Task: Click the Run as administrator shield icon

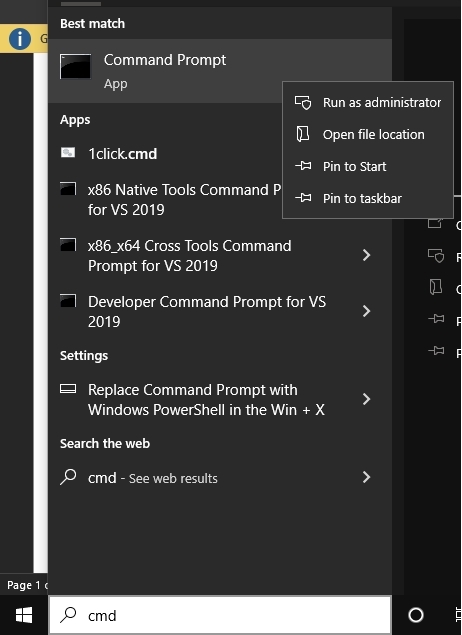Action: click(x=303, y=102)
